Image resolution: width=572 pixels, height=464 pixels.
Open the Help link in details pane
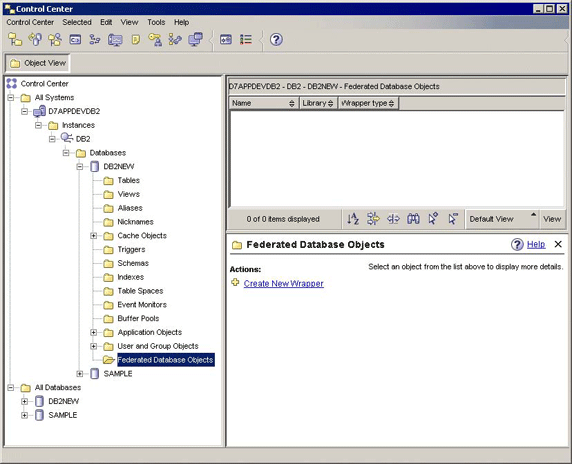click(x=536, y=244)
